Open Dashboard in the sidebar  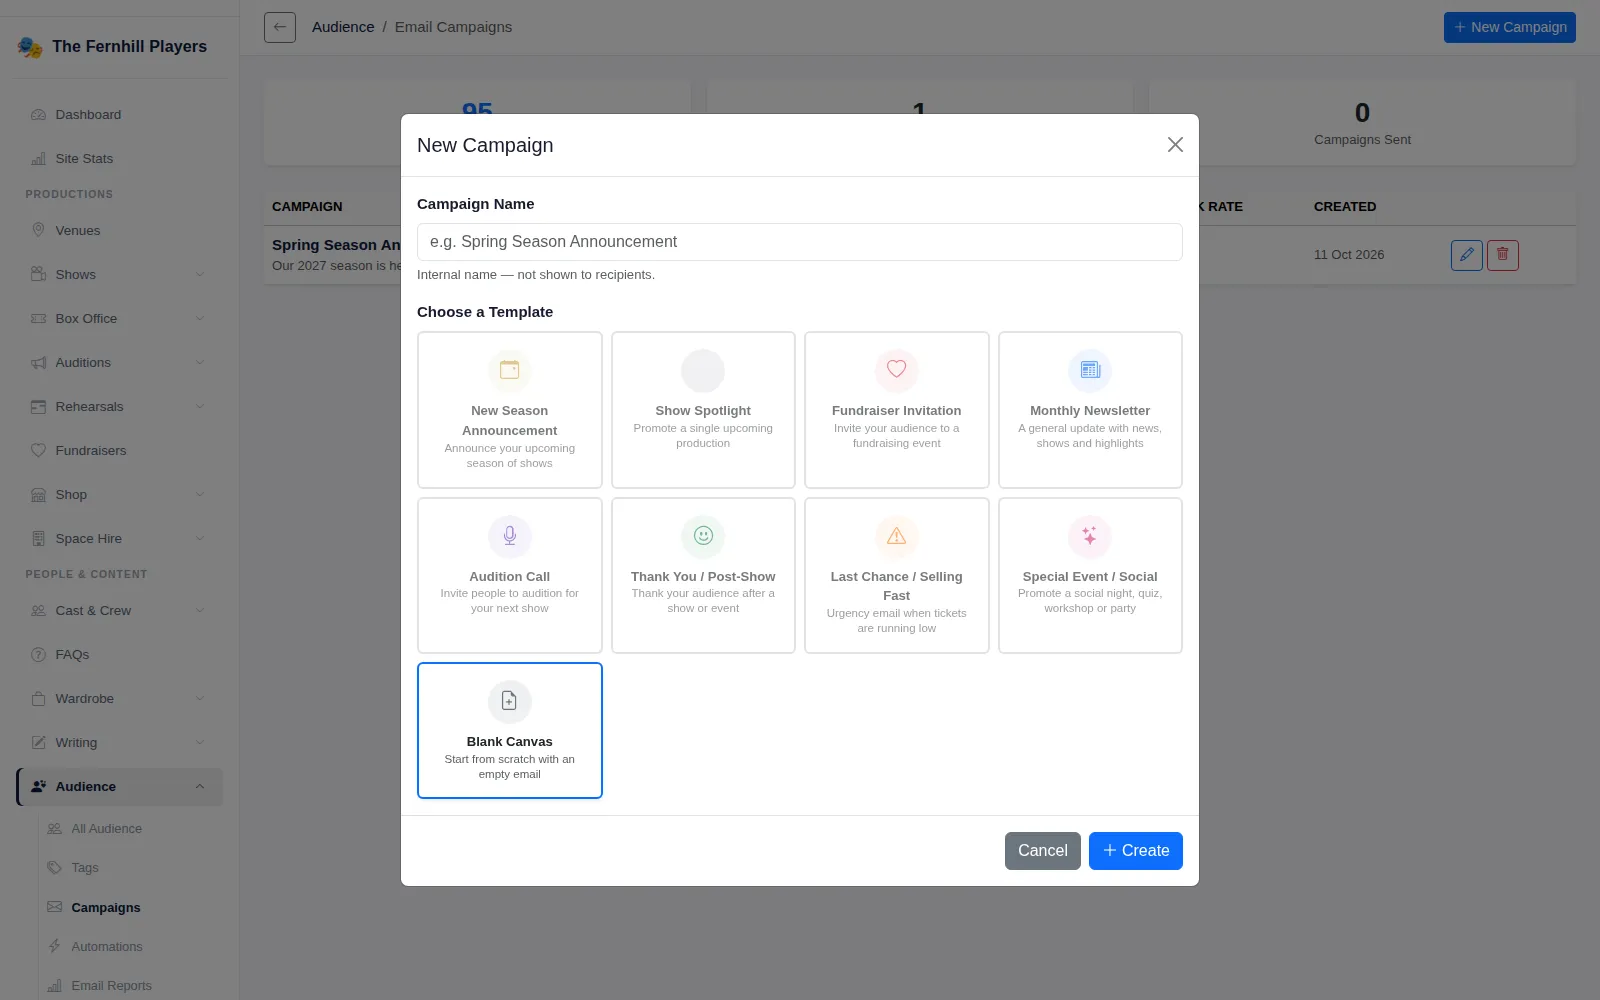pos(120,115)
